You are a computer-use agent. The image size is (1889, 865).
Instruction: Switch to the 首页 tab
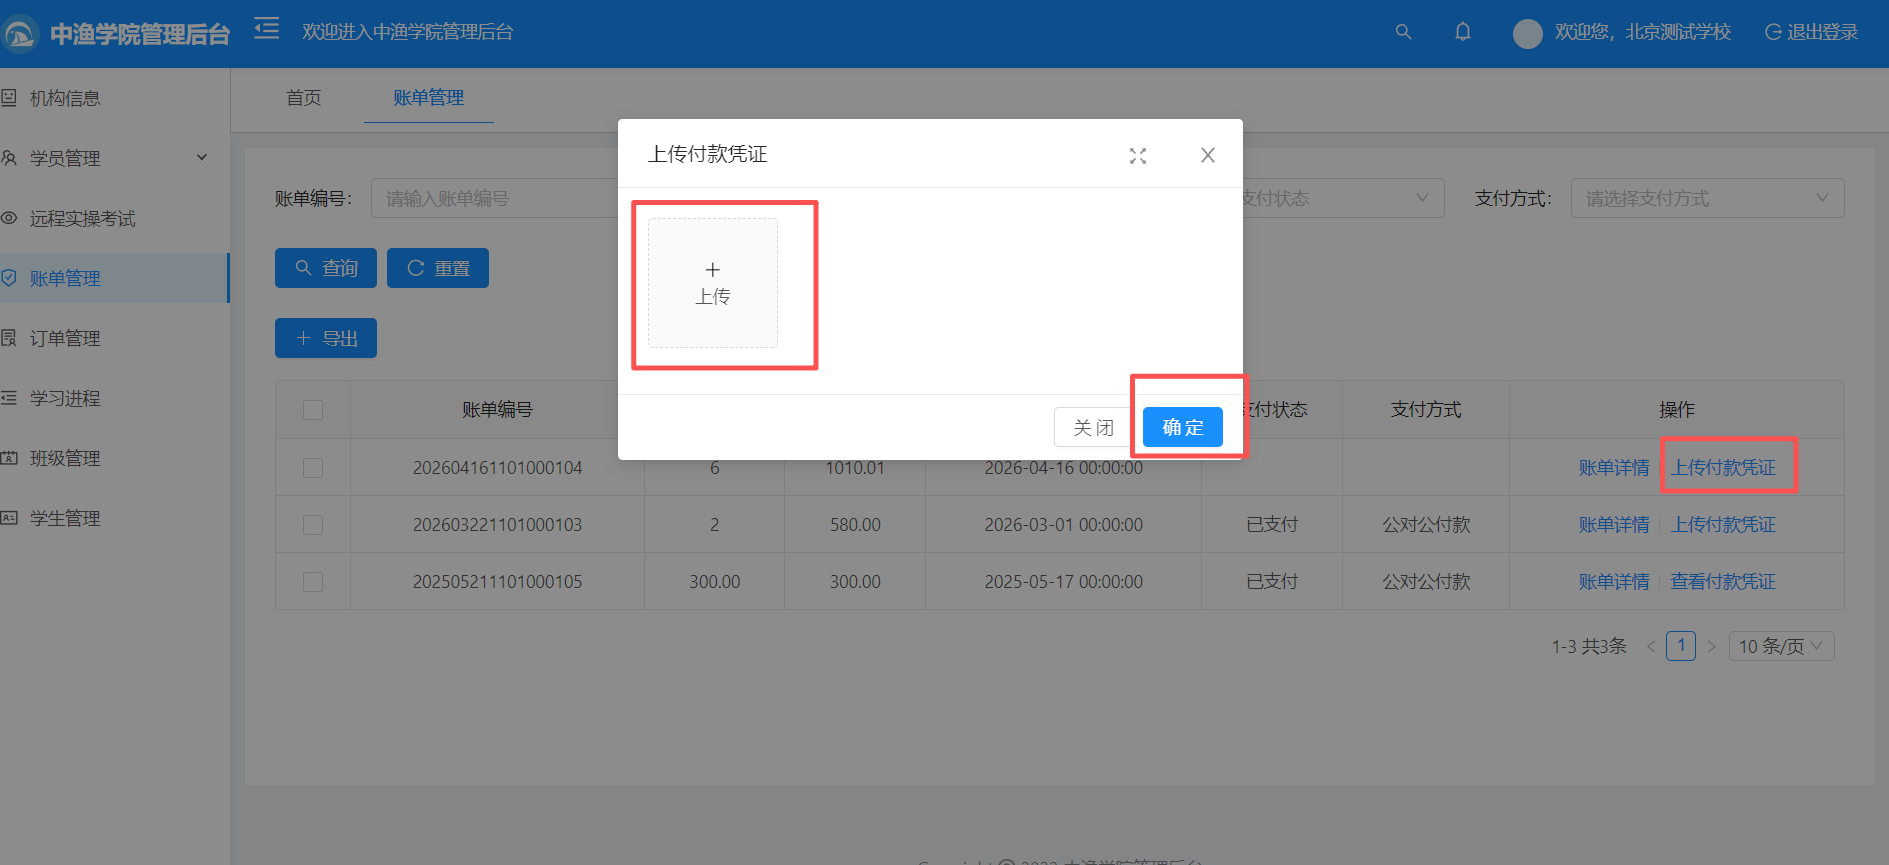point(304,98)
